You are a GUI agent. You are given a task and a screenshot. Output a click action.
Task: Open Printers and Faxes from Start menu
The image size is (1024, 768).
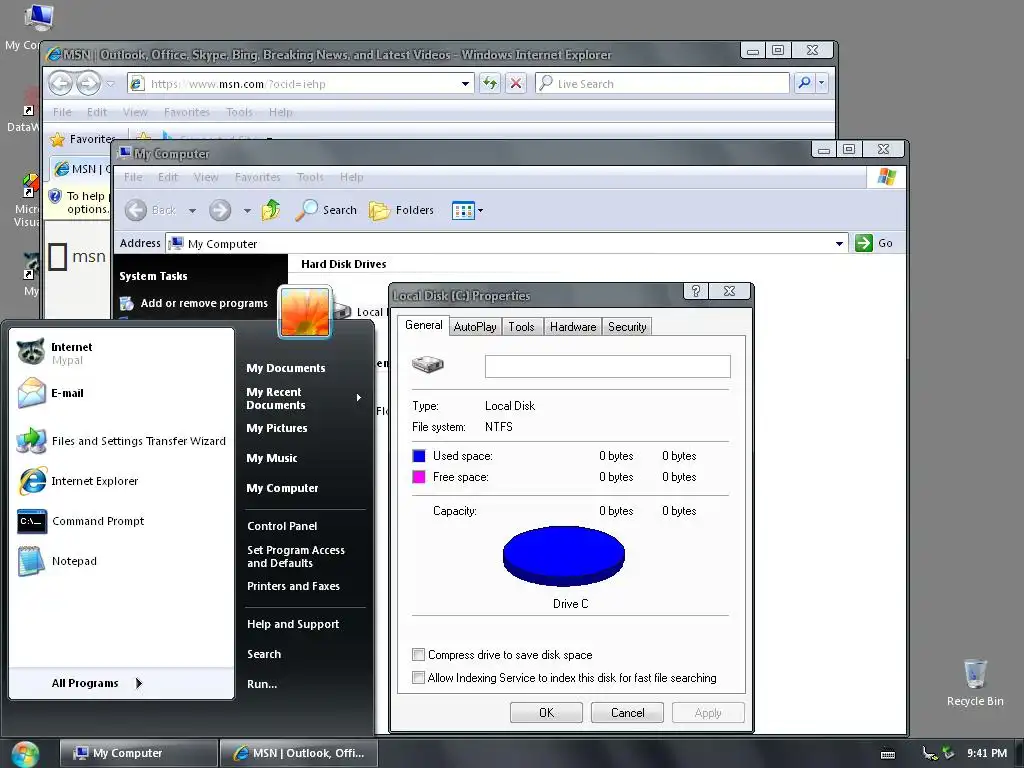293,586
